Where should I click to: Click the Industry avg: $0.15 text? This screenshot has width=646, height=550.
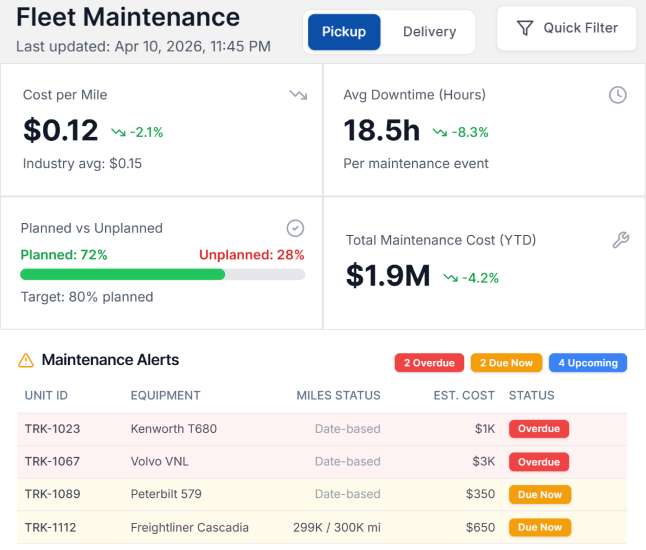[82, 164]
